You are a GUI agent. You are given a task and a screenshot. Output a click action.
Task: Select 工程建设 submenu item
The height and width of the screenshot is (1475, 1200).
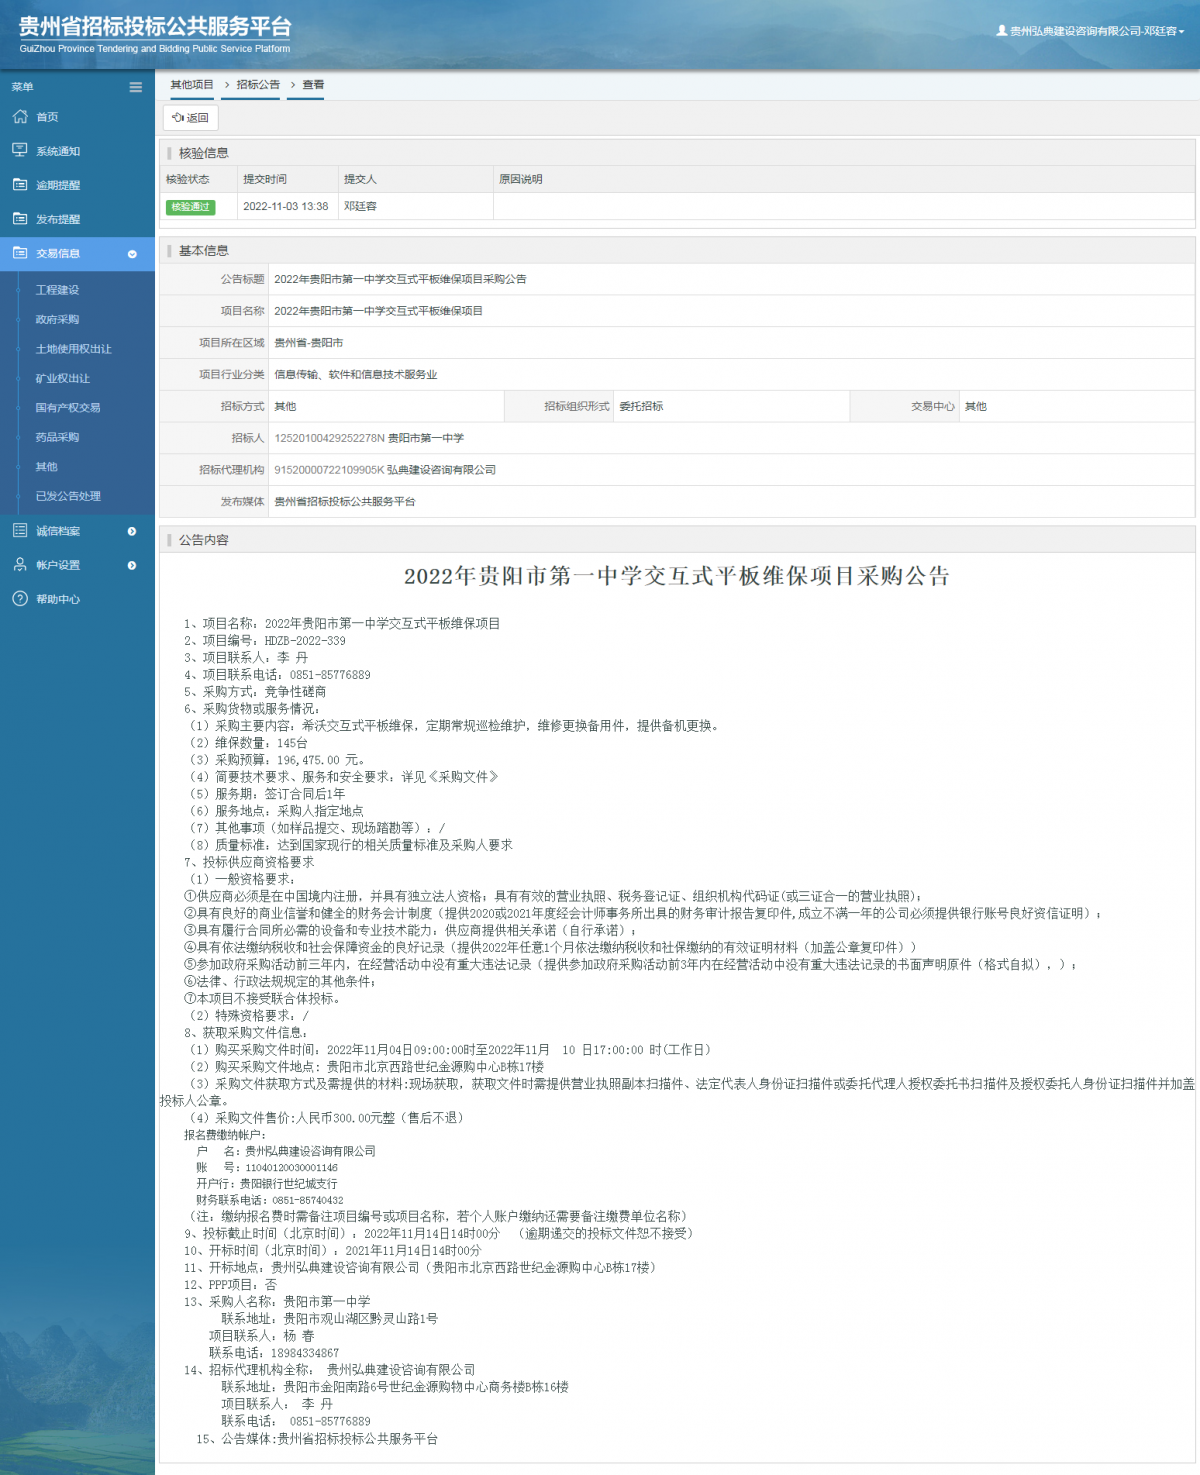point(57,290)
